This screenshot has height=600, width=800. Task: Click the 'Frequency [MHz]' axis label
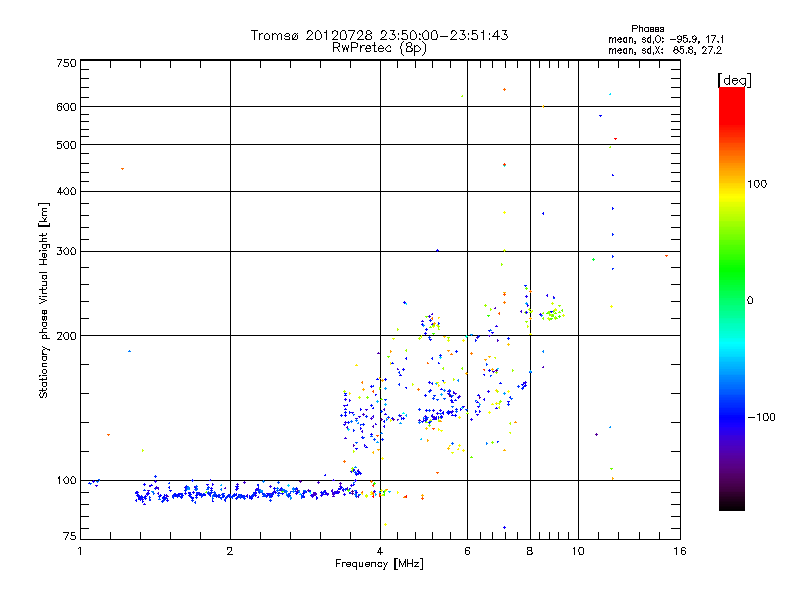pos(379,564)
